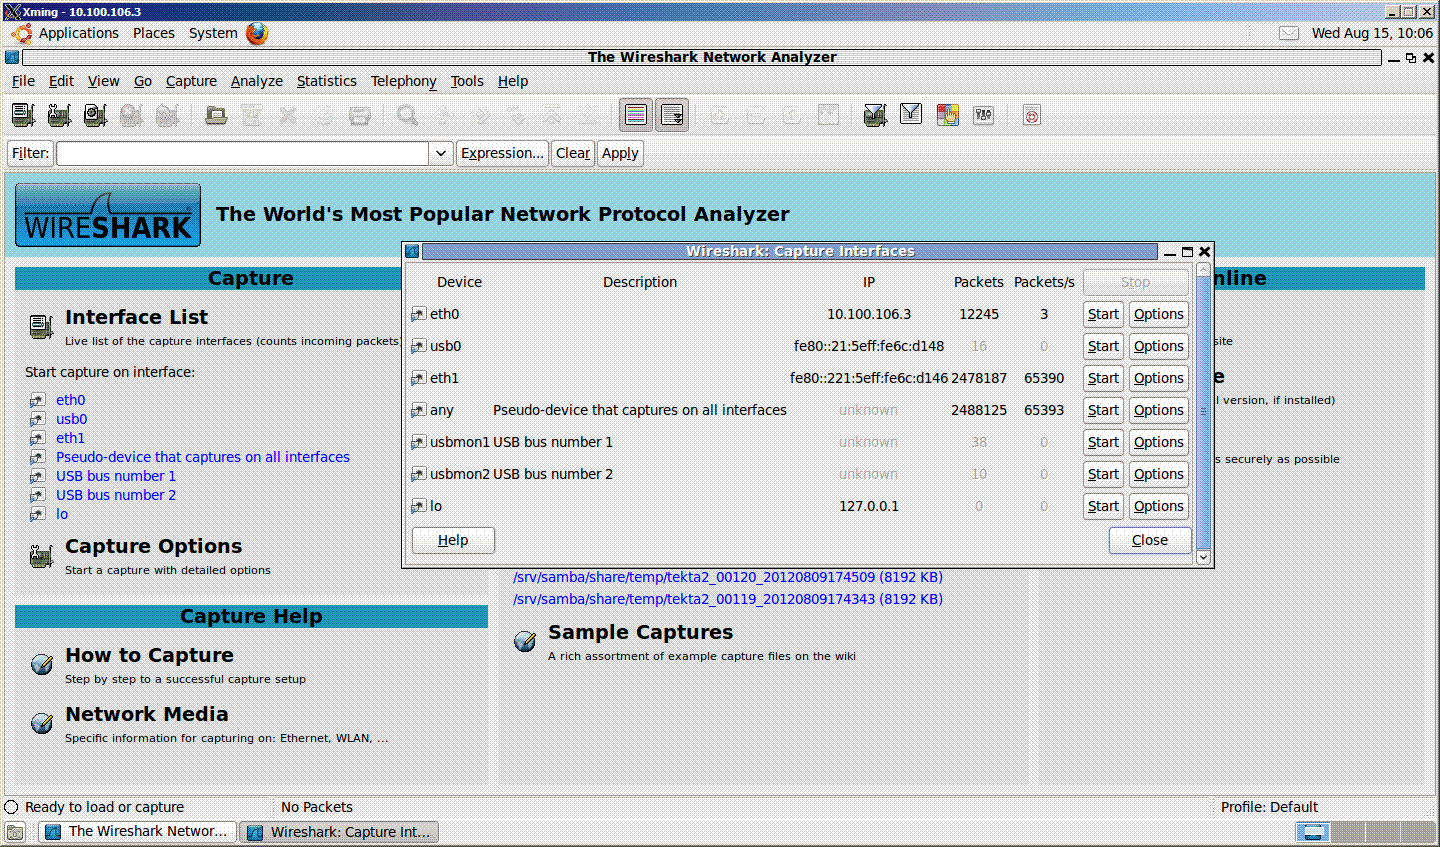This screenshot has height=847, width=1440.
Task: Click the Help lifebuoy toolbar icon
Action: tap(1031, 115)
